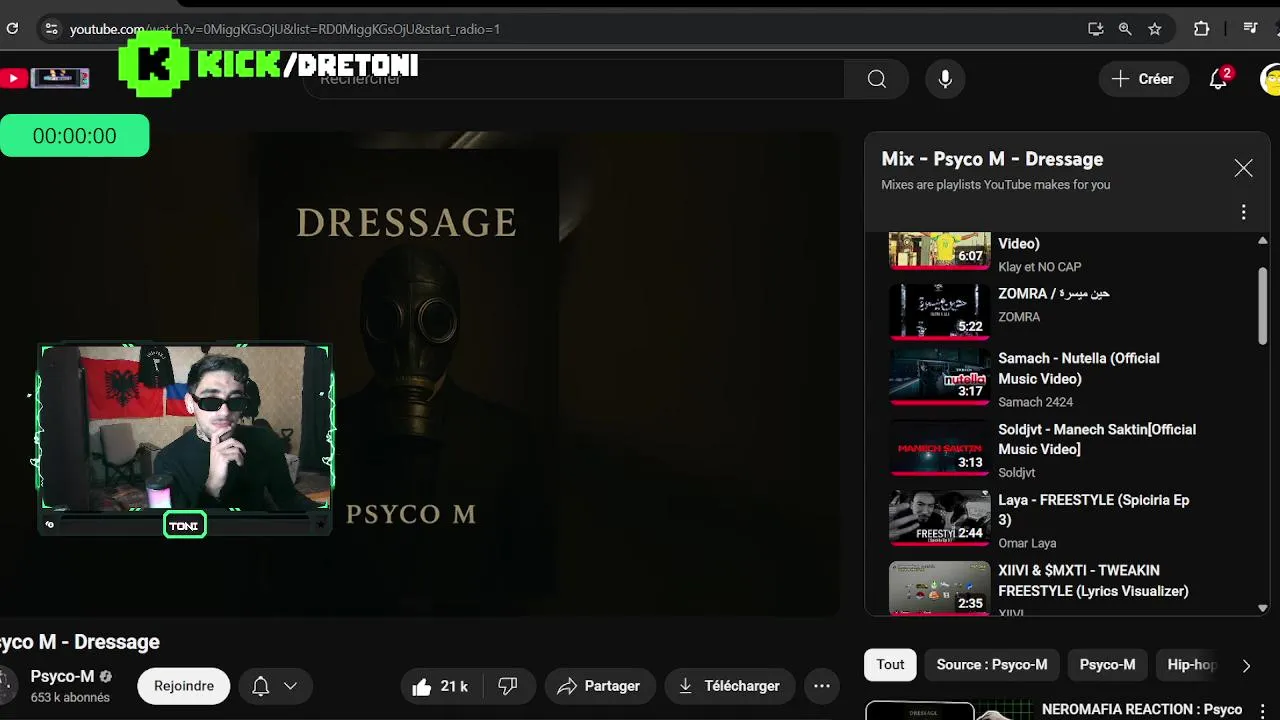Click the playlist scrollbar down arrow
Viewport: 1280px width, 720px height.
pos(1262,607)
